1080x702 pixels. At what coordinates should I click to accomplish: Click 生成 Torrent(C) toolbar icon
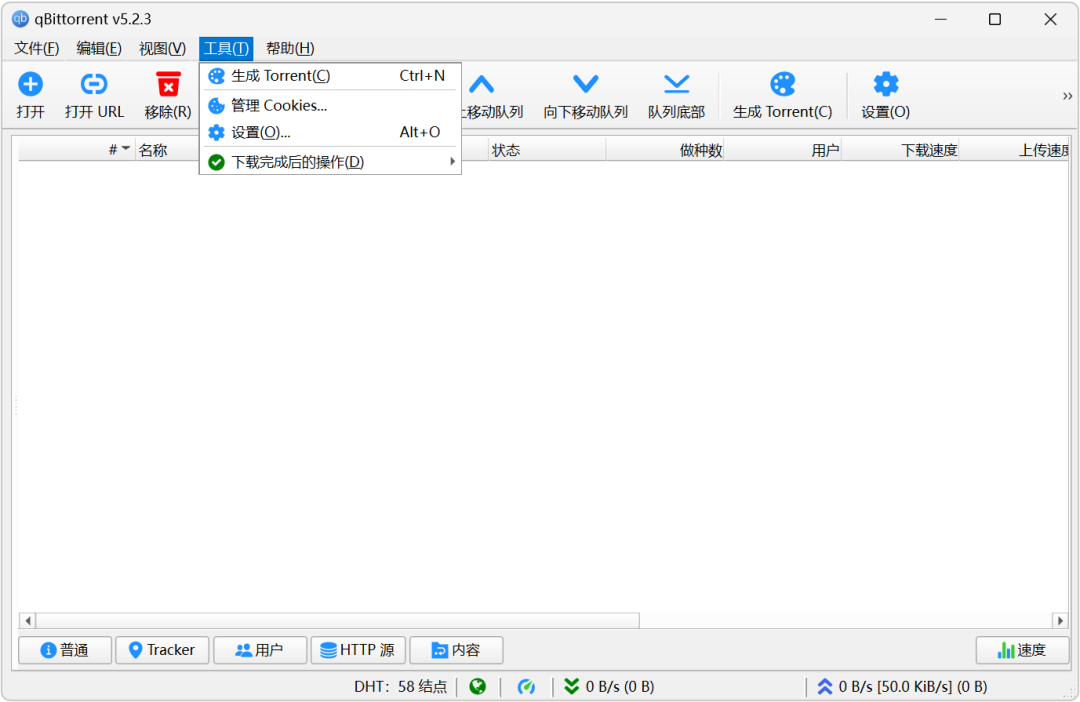782,85
